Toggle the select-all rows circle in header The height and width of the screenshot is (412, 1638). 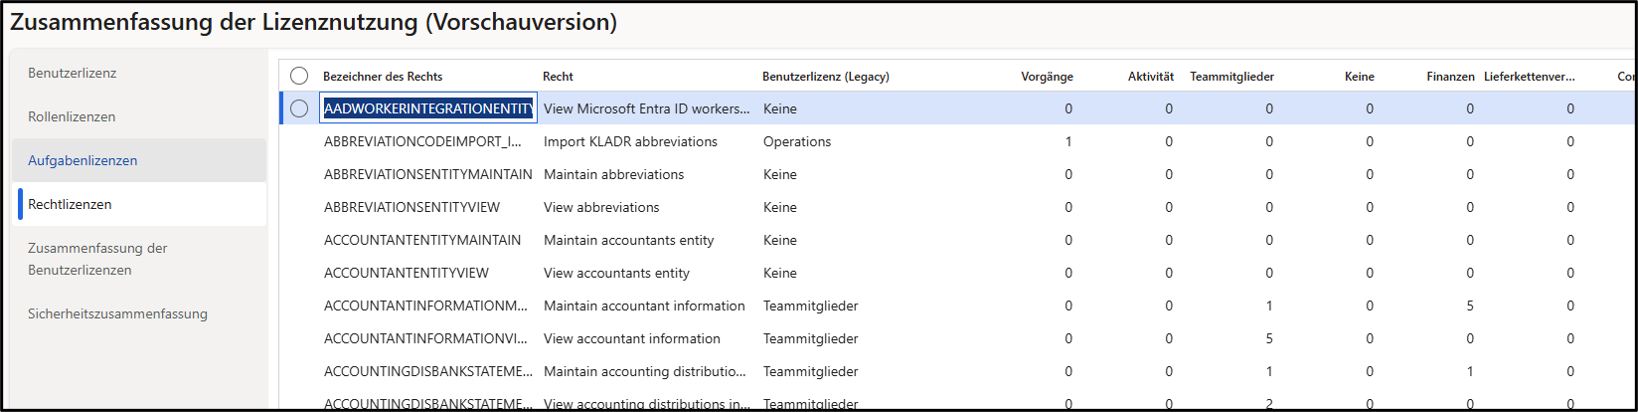pyautogui.click(x=299, y=76)
